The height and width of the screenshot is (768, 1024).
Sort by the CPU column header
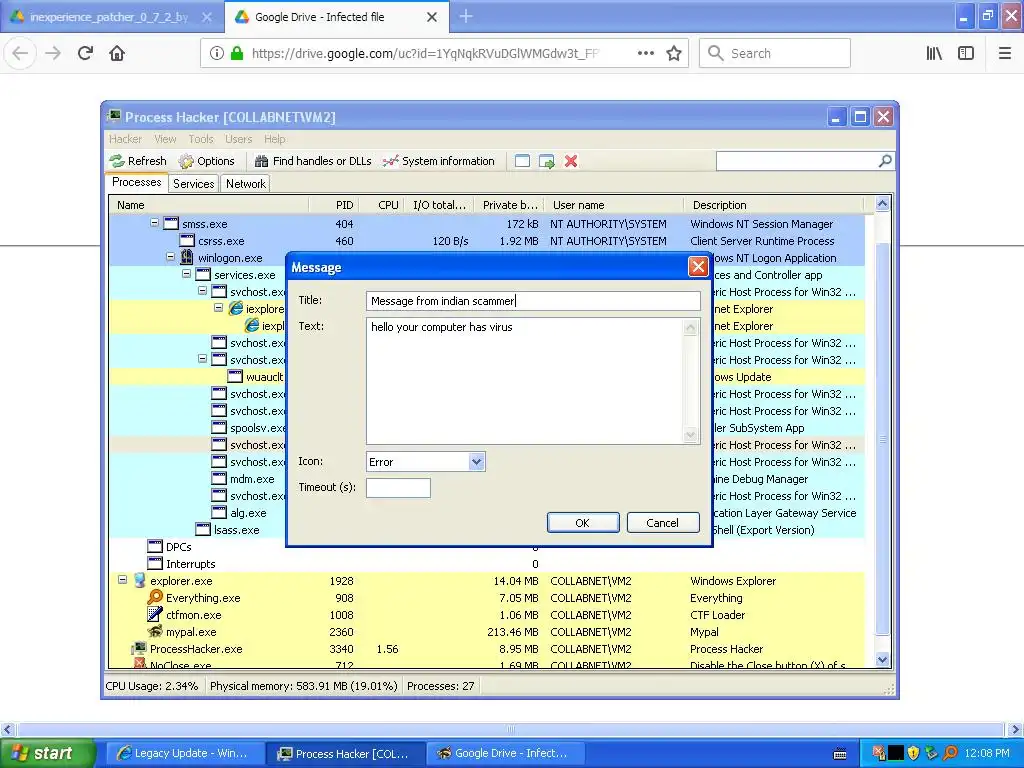pos(381,205)
